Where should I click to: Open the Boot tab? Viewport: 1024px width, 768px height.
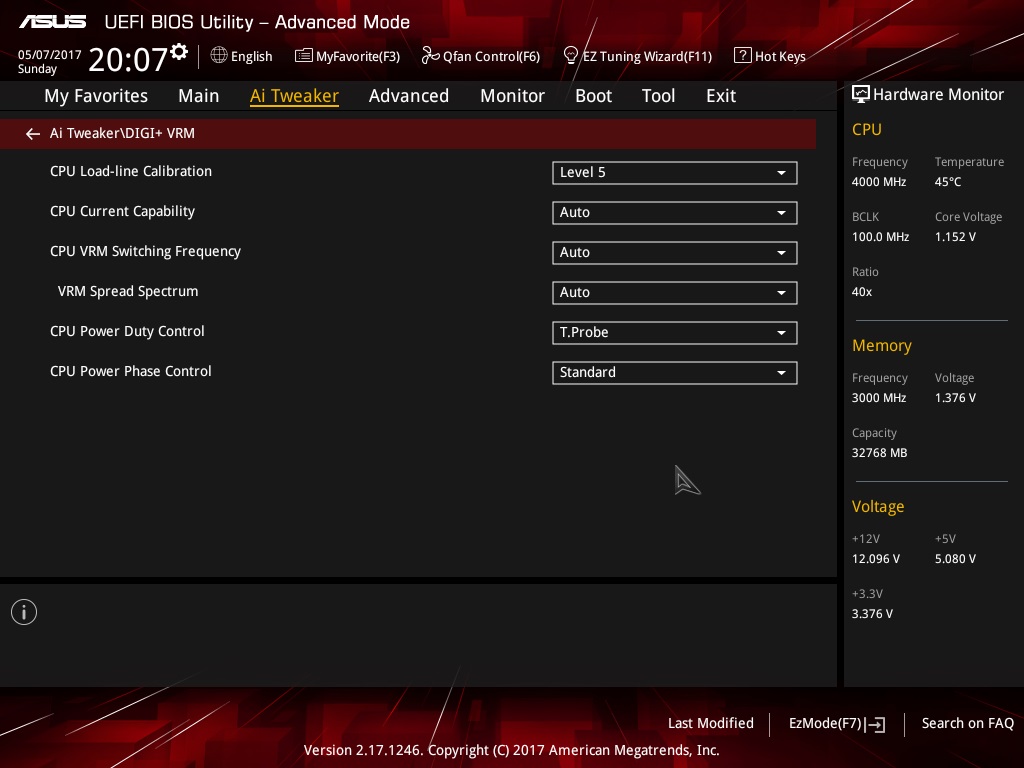tap(593, 96)
